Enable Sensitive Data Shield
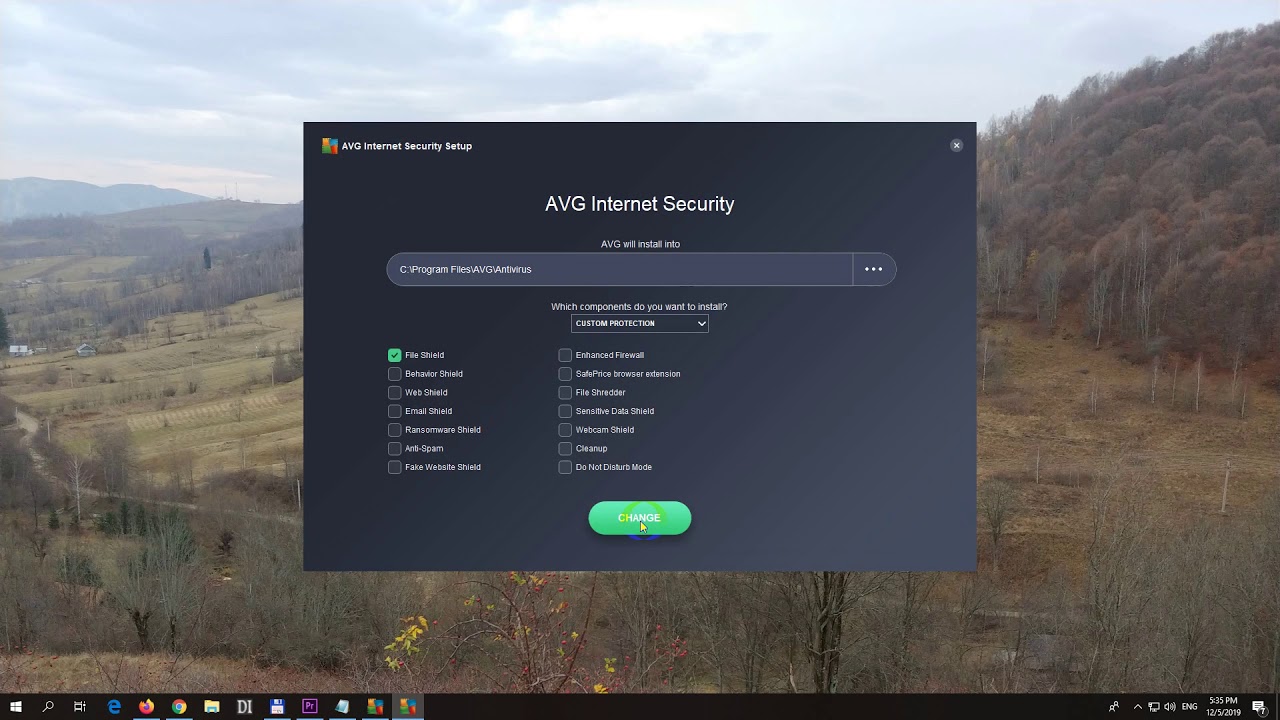 click(565, 411)
